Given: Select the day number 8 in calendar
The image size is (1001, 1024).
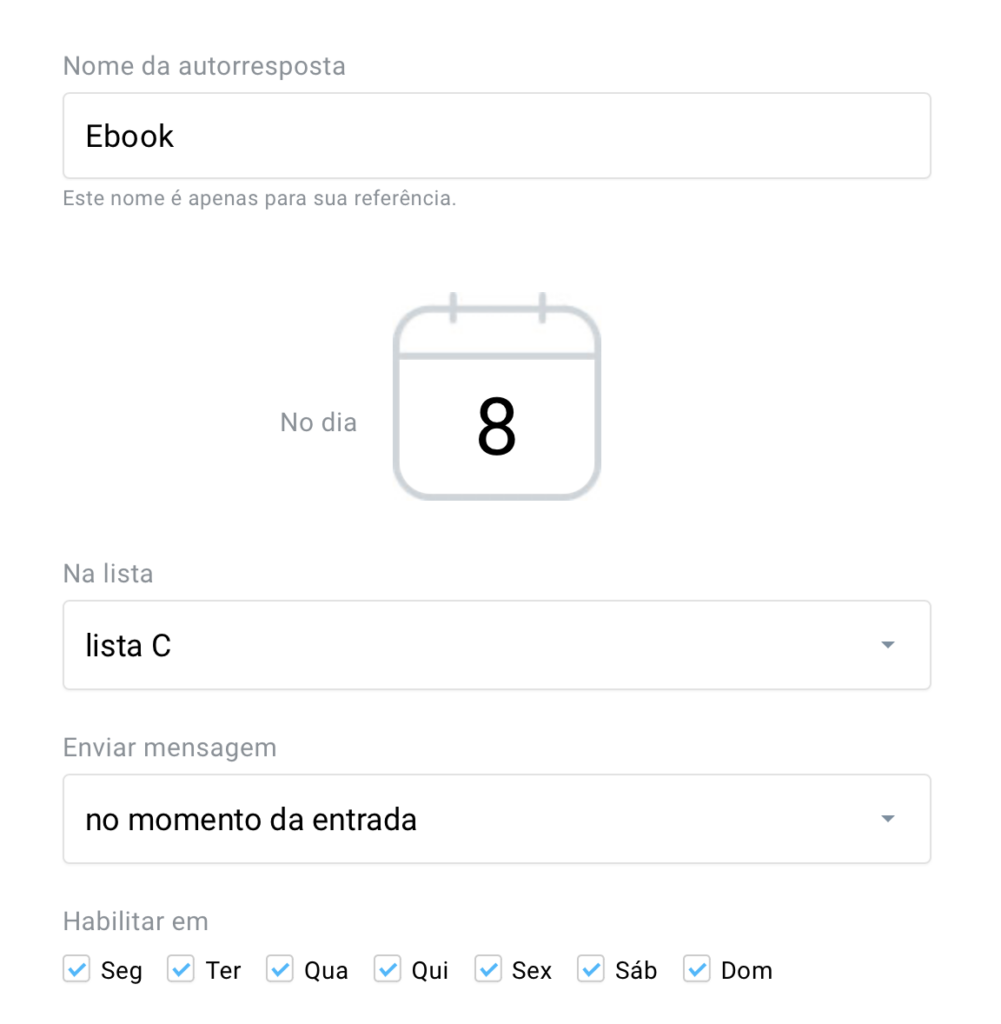Looking at the screenshot, I should (496, 426).
